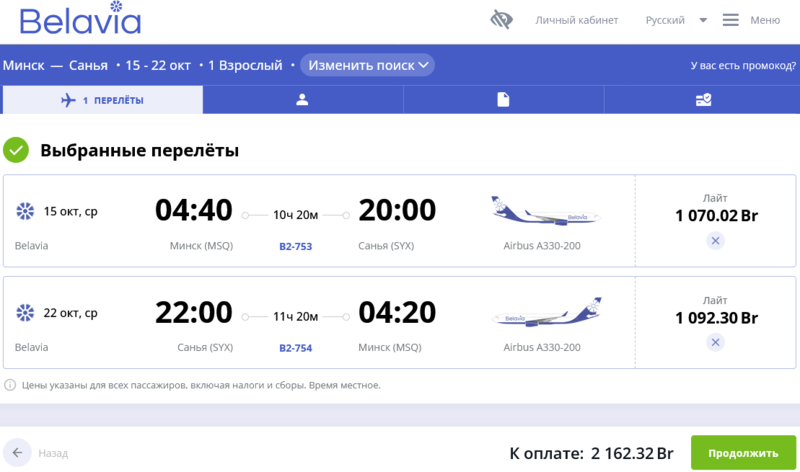Image resolution: width=800 pixels, height=472 pixels.
Task: Click the Belavia logo
Action: 80,20
